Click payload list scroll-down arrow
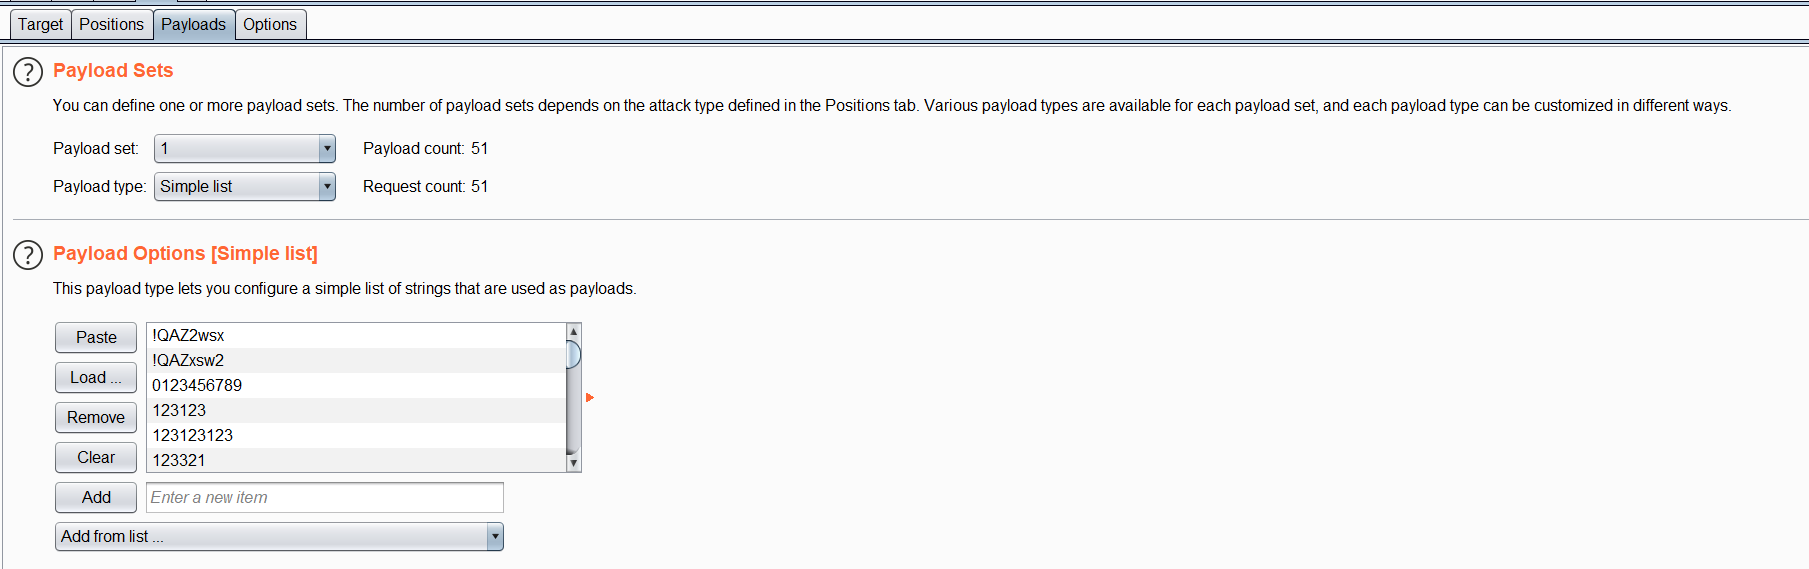 click(x=573, y=463)
